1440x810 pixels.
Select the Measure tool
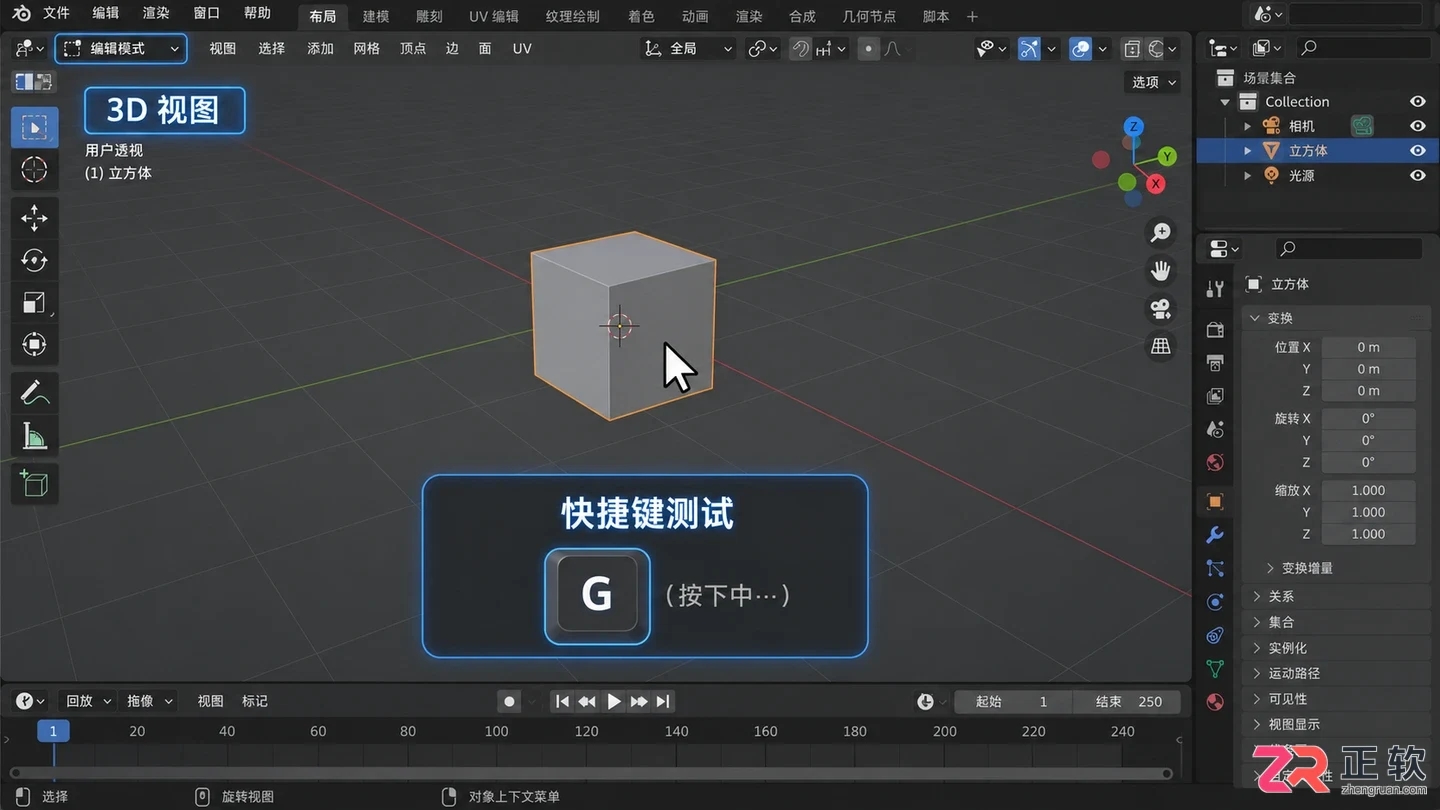[34, 435]
